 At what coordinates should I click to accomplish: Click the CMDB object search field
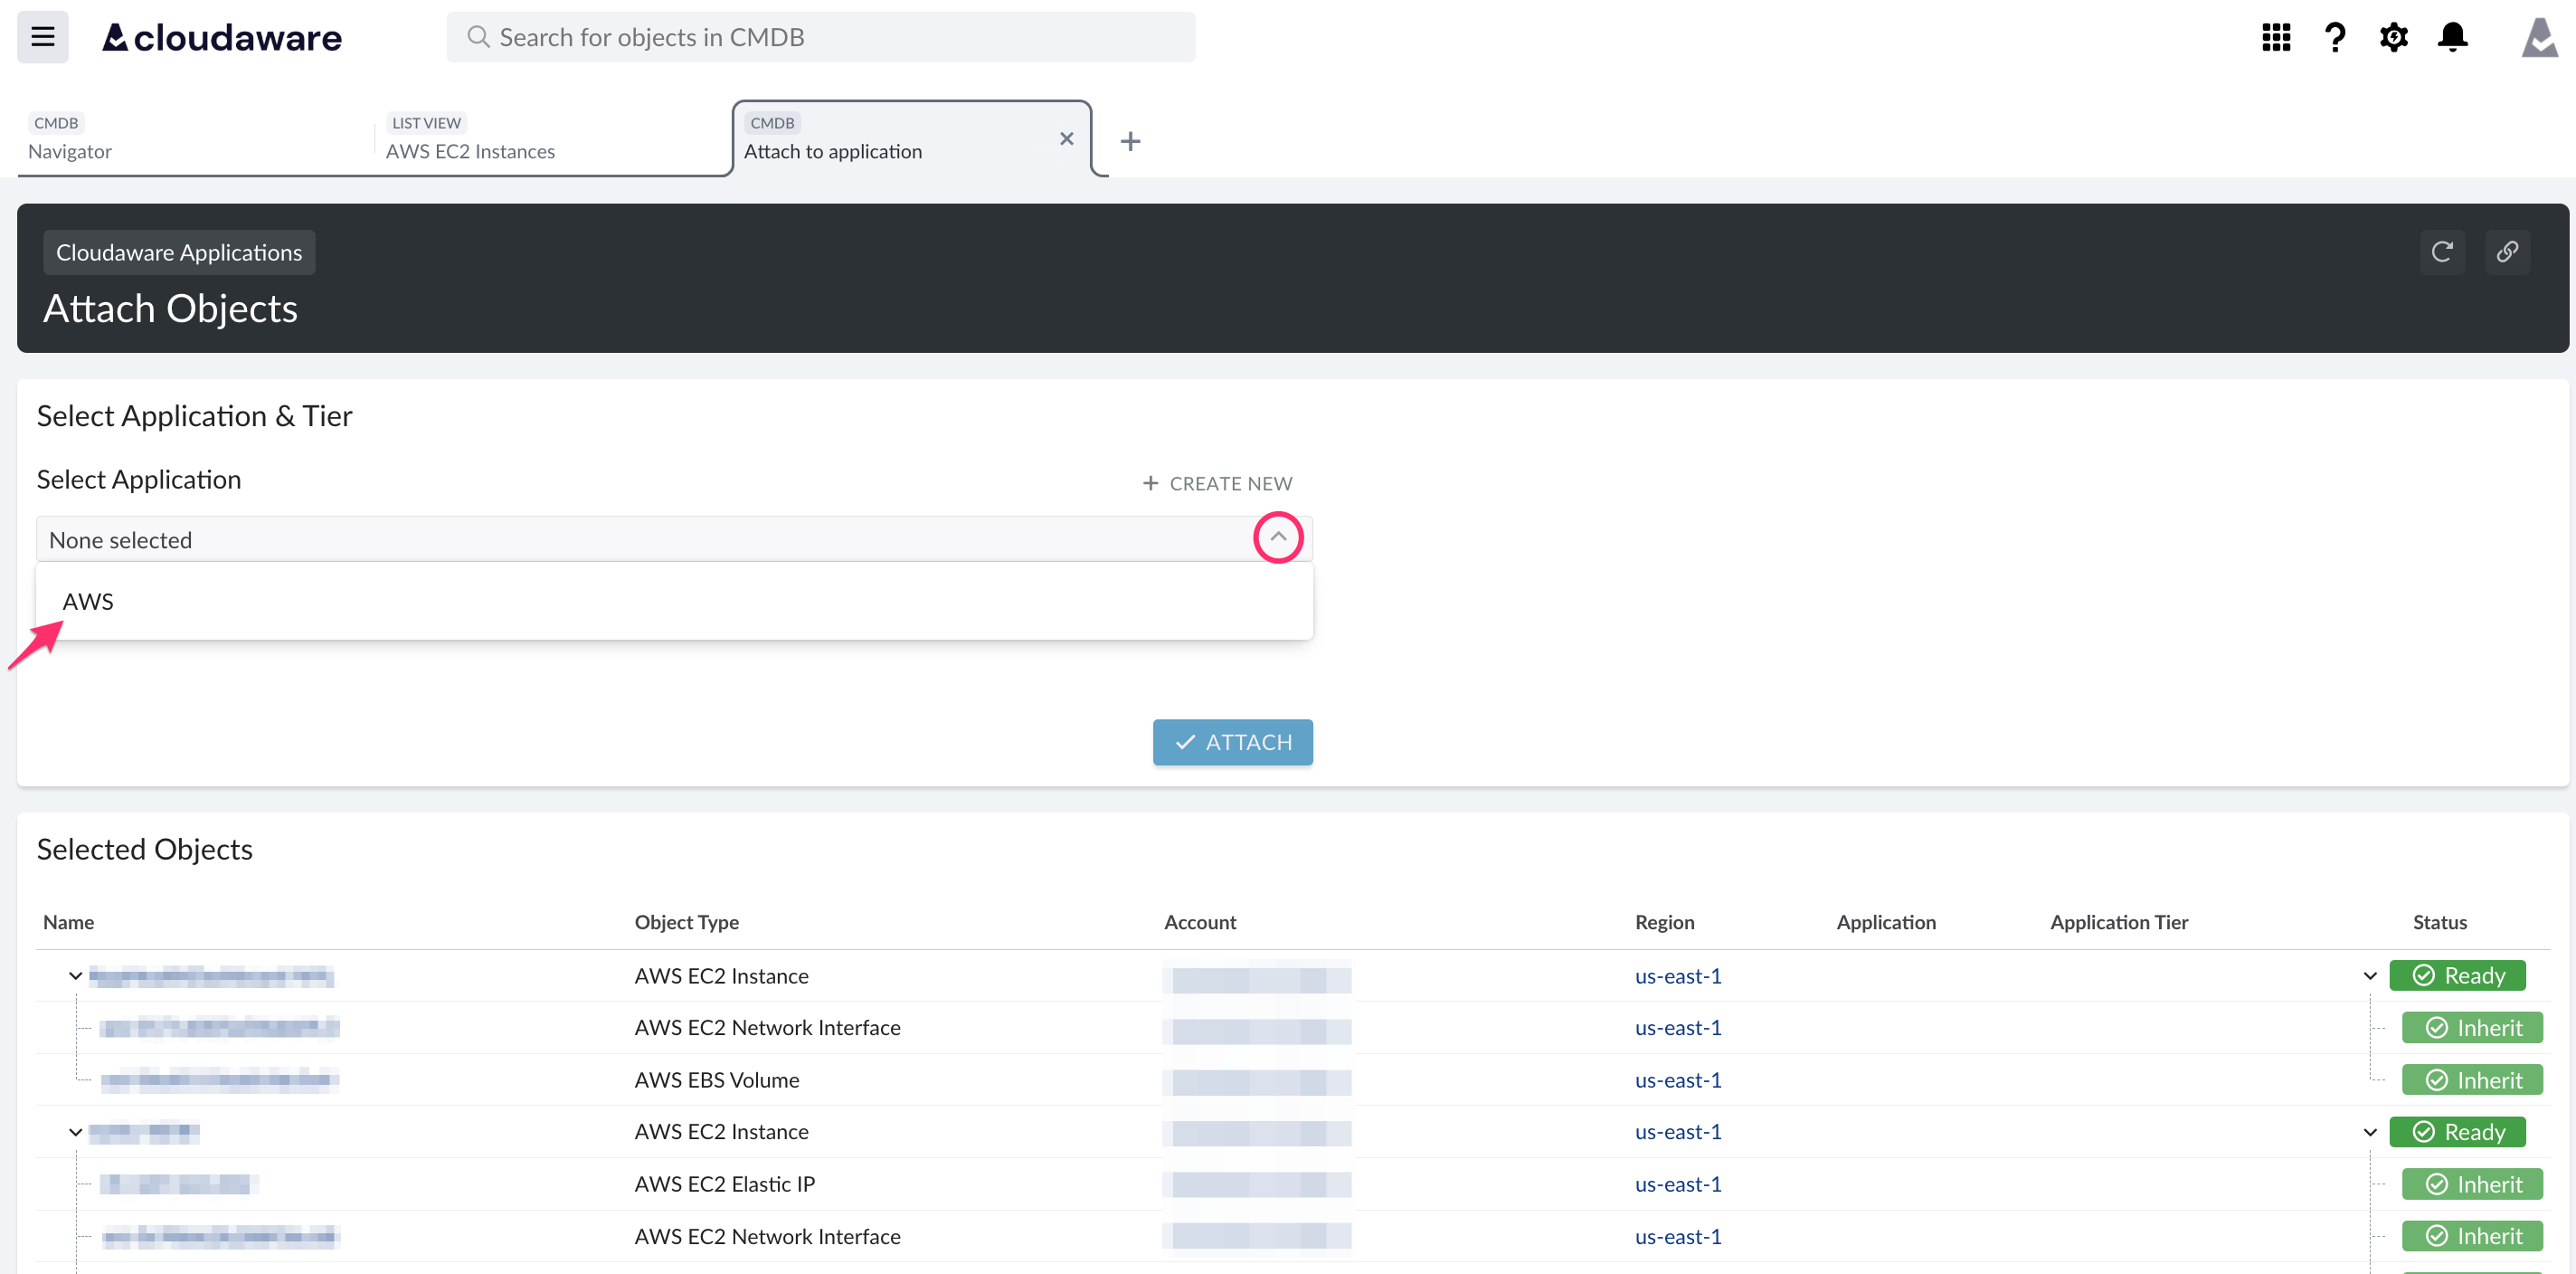(x=820, y=37)
